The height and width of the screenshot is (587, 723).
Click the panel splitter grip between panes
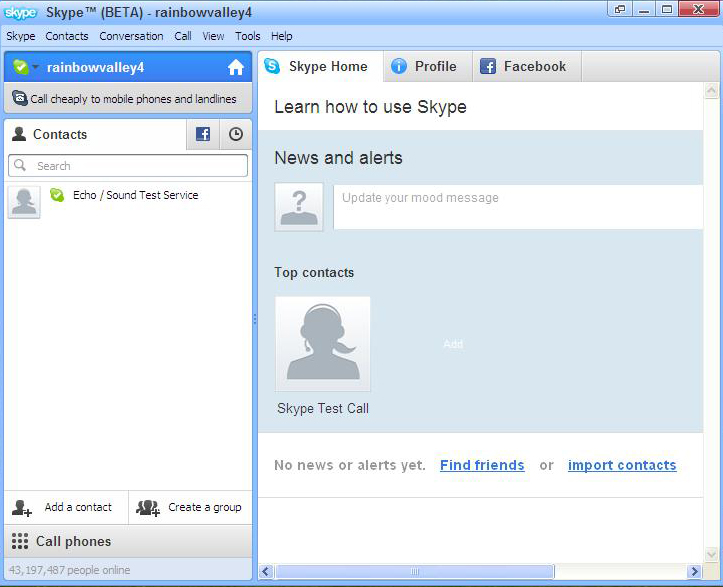point(255,319)
